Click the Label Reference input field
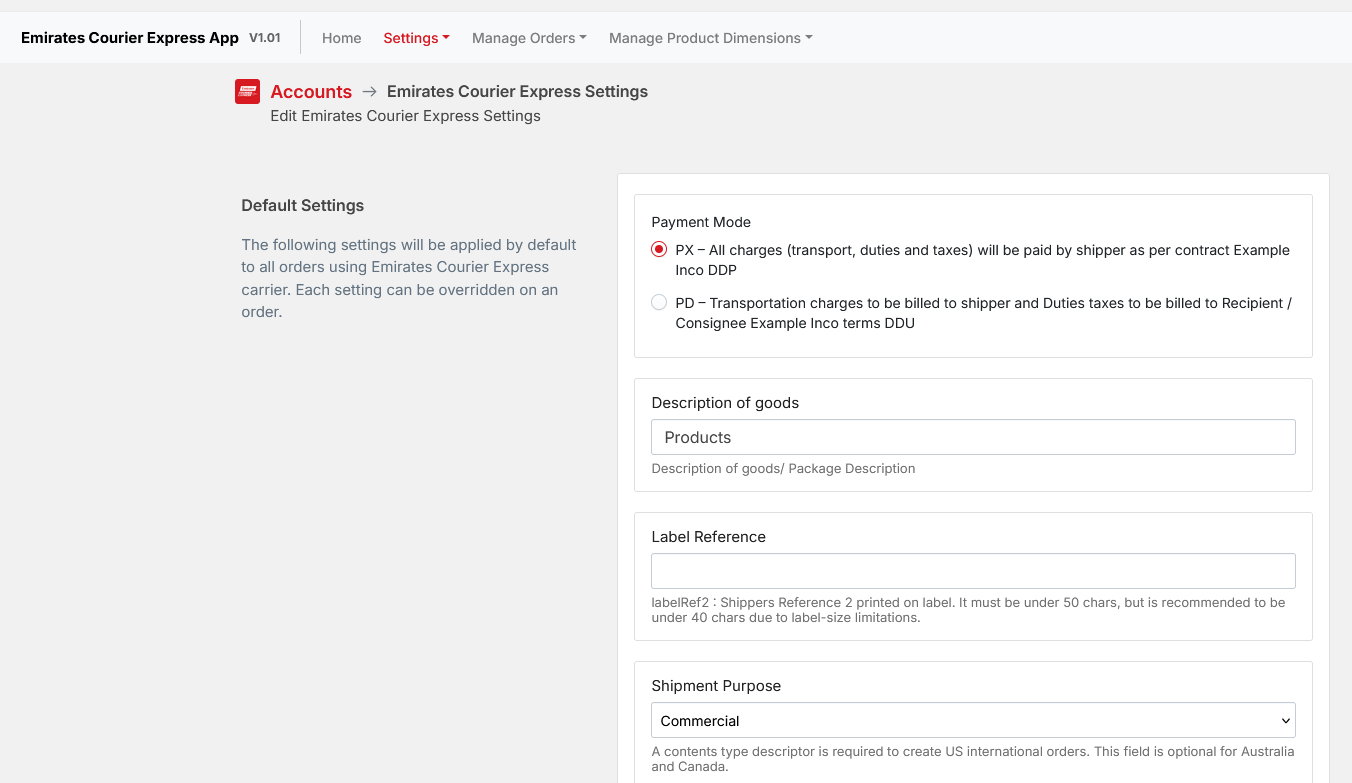 [x=973, y=571]
